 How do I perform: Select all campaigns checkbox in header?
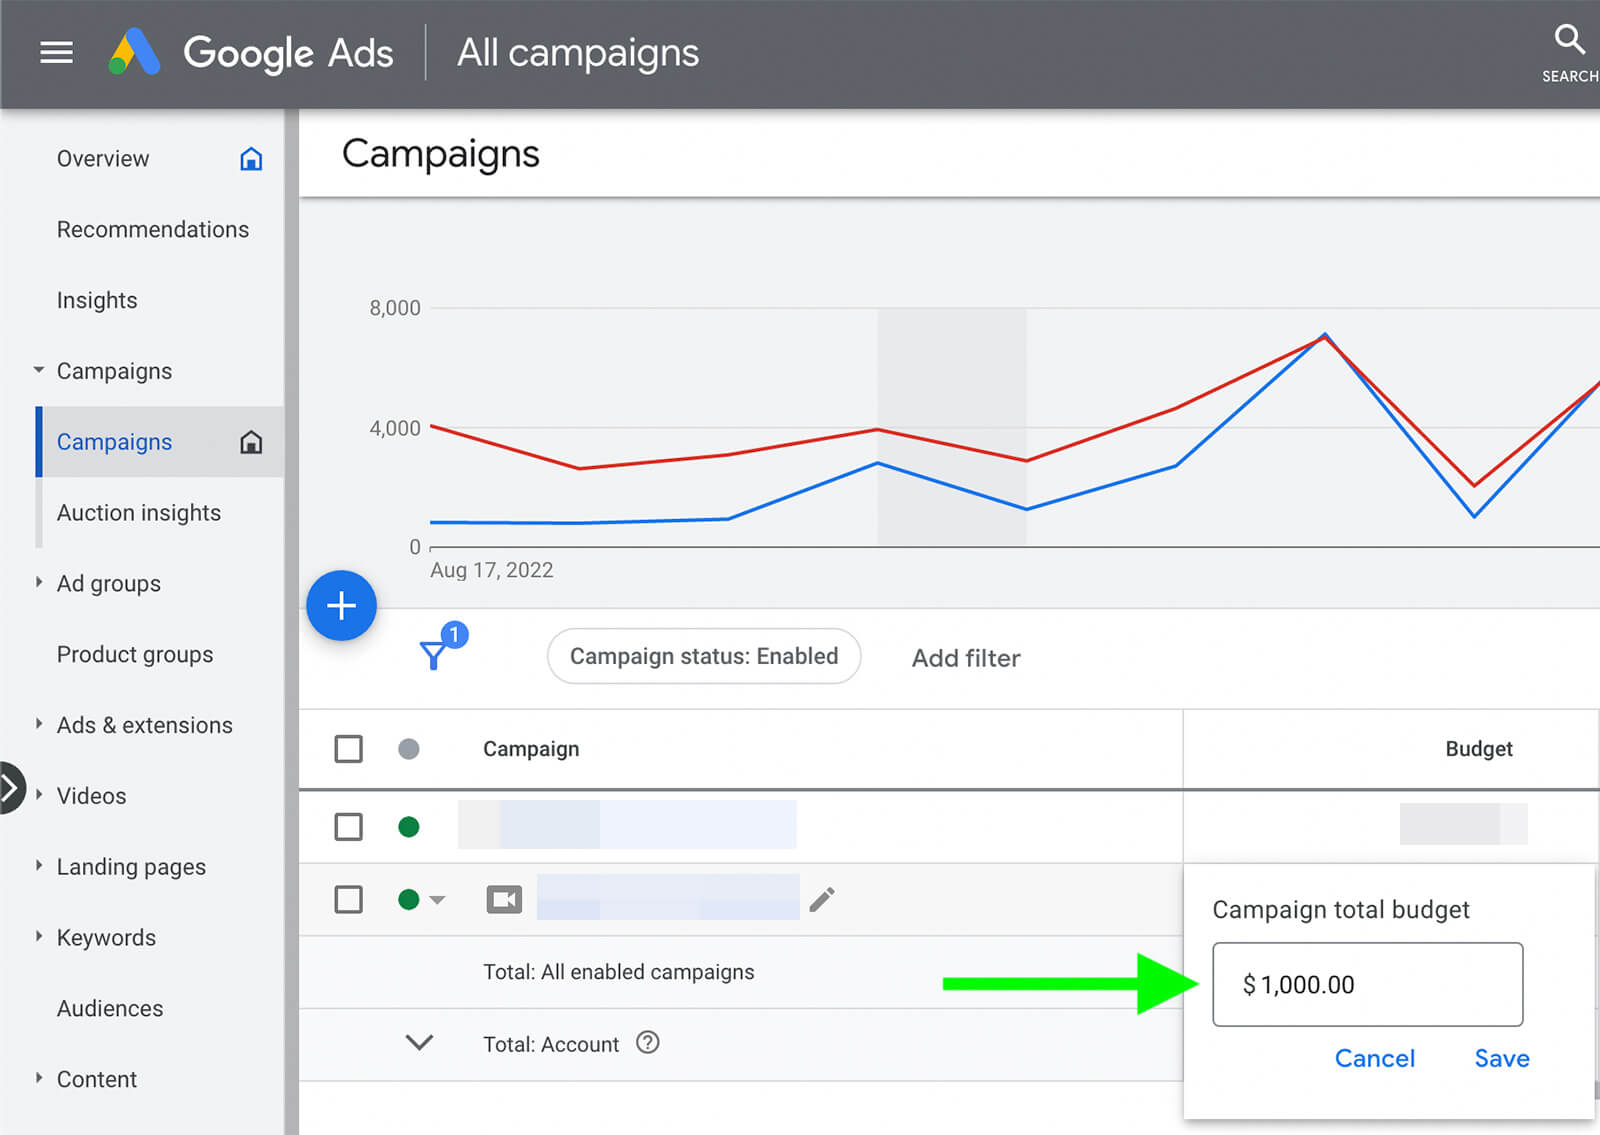pyautogui.click(x=348, y=748)
